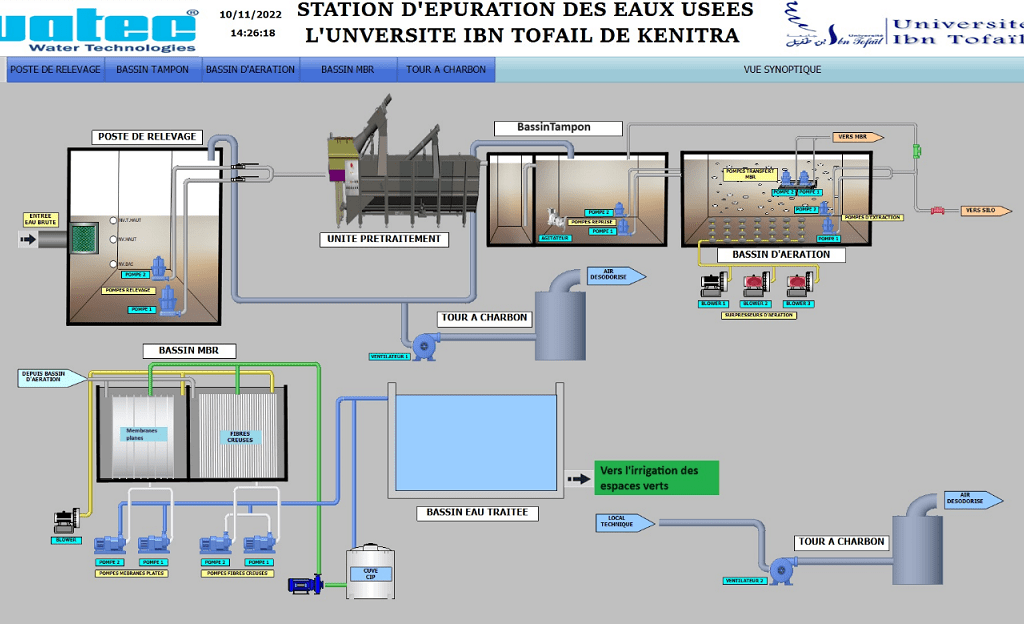
Task: Click the irrigation outlet arrow icon
Action: pos(578,478)
